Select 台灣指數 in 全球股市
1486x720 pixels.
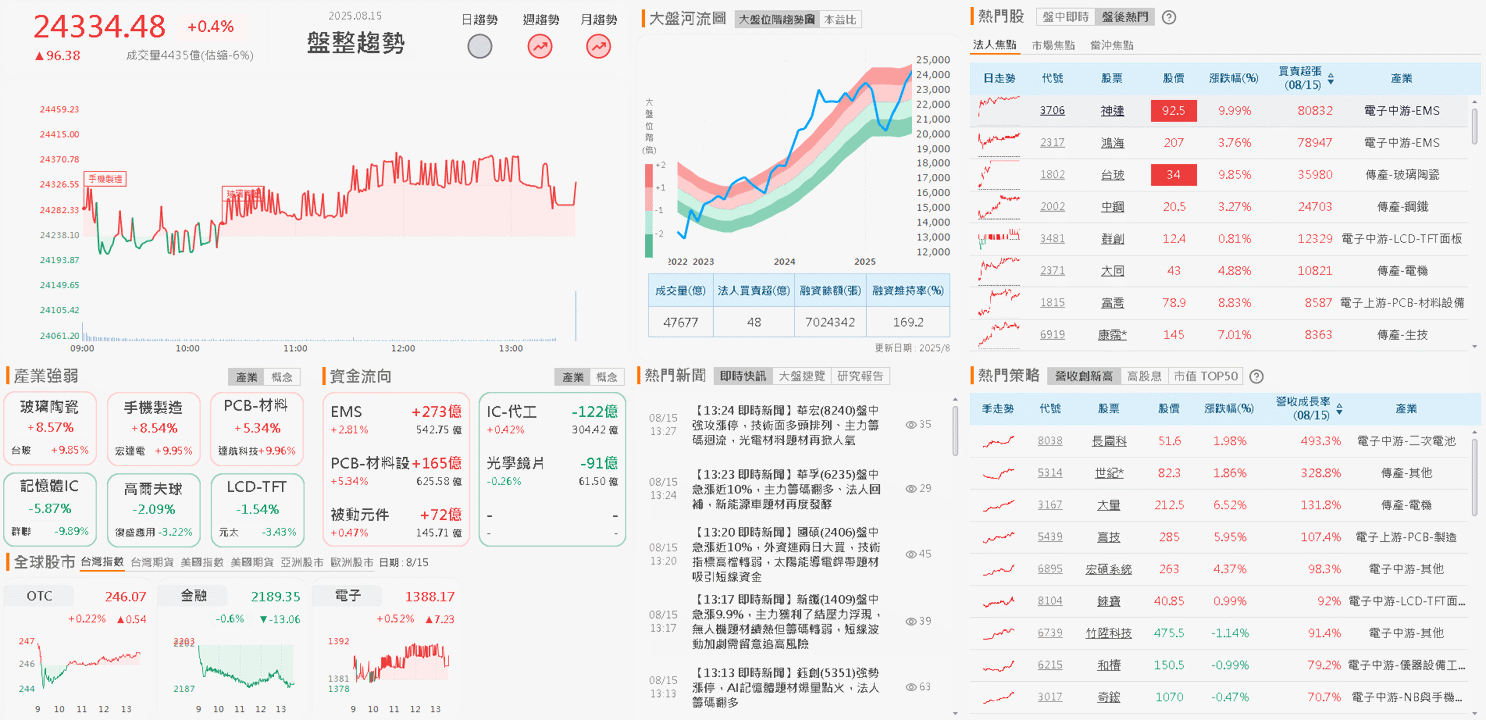click(102, 563)
